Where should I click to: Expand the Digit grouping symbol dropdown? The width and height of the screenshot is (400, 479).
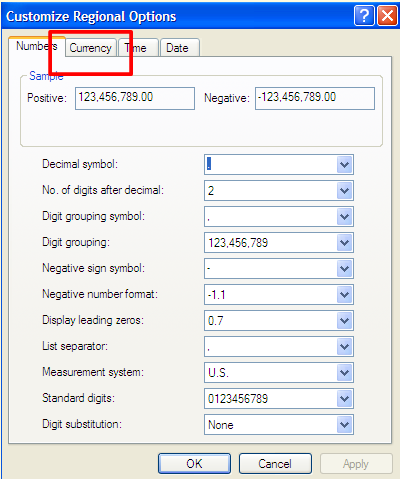[344, 217]
